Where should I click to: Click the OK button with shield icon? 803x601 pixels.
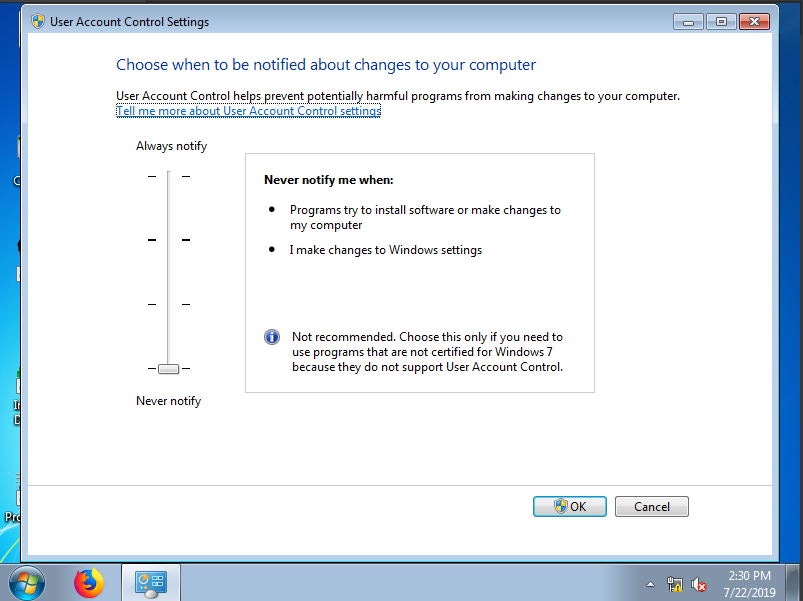(x=569, y=506)
